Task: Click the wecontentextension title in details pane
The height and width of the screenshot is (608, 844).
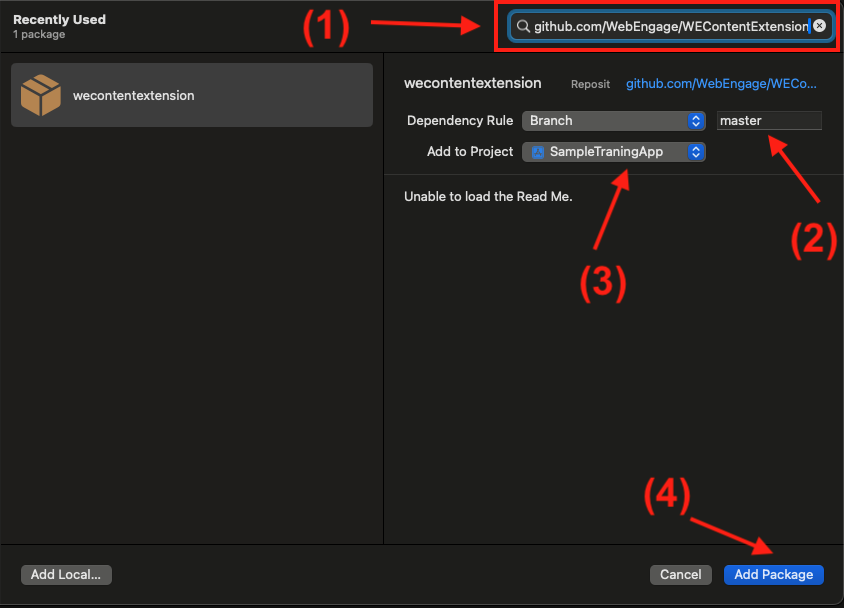Action: coord(473,83)
